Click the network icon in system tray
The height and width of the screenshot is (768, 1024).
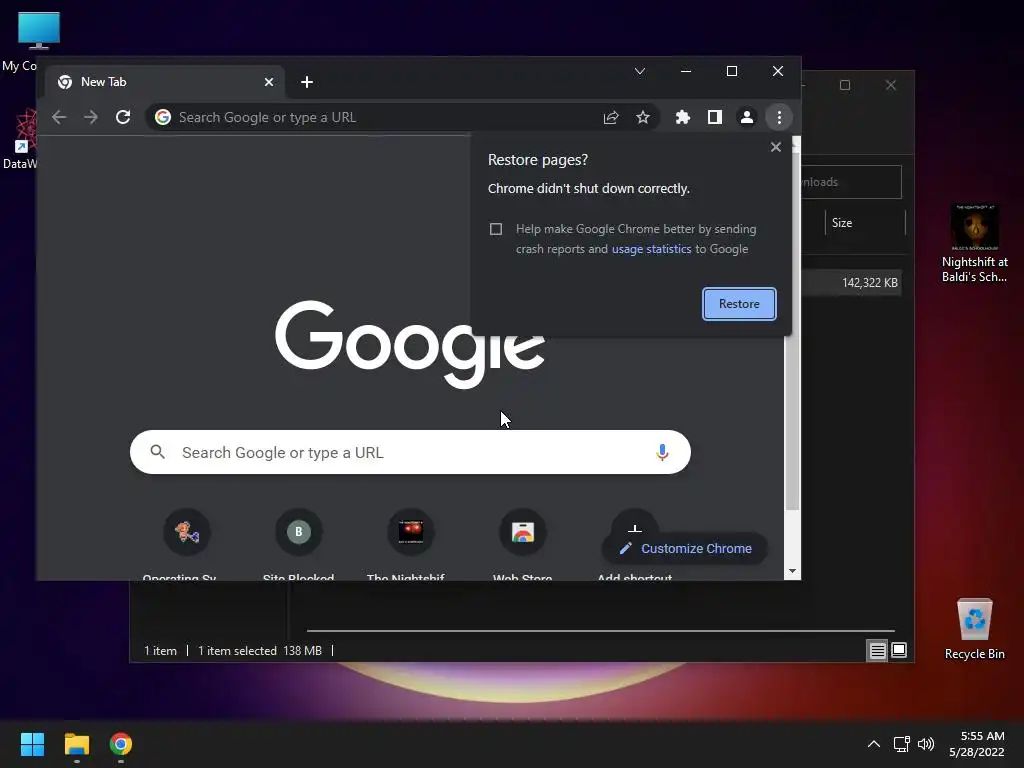click(901, 744)
